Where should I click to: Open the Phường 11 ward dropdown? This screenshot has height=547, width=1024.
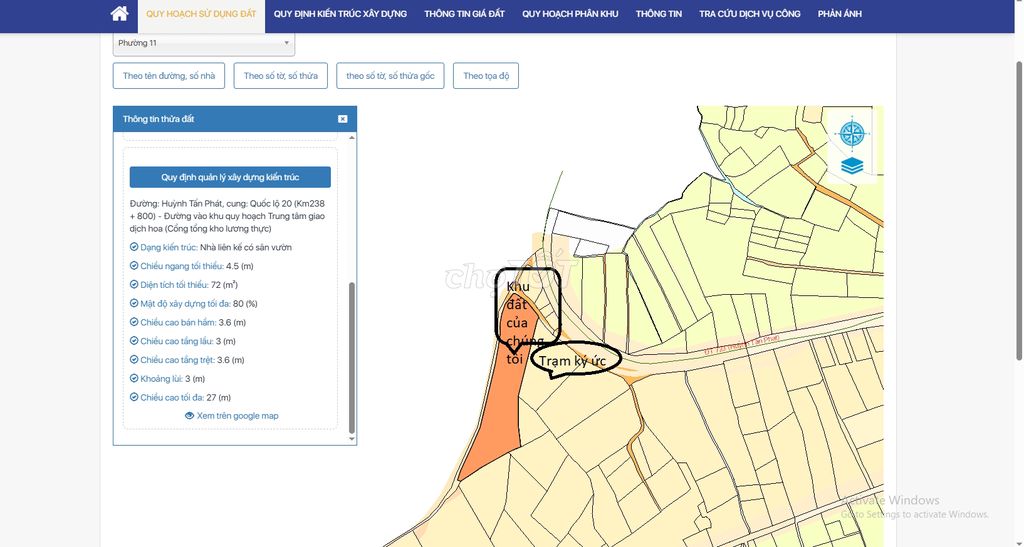pos(203,43)
